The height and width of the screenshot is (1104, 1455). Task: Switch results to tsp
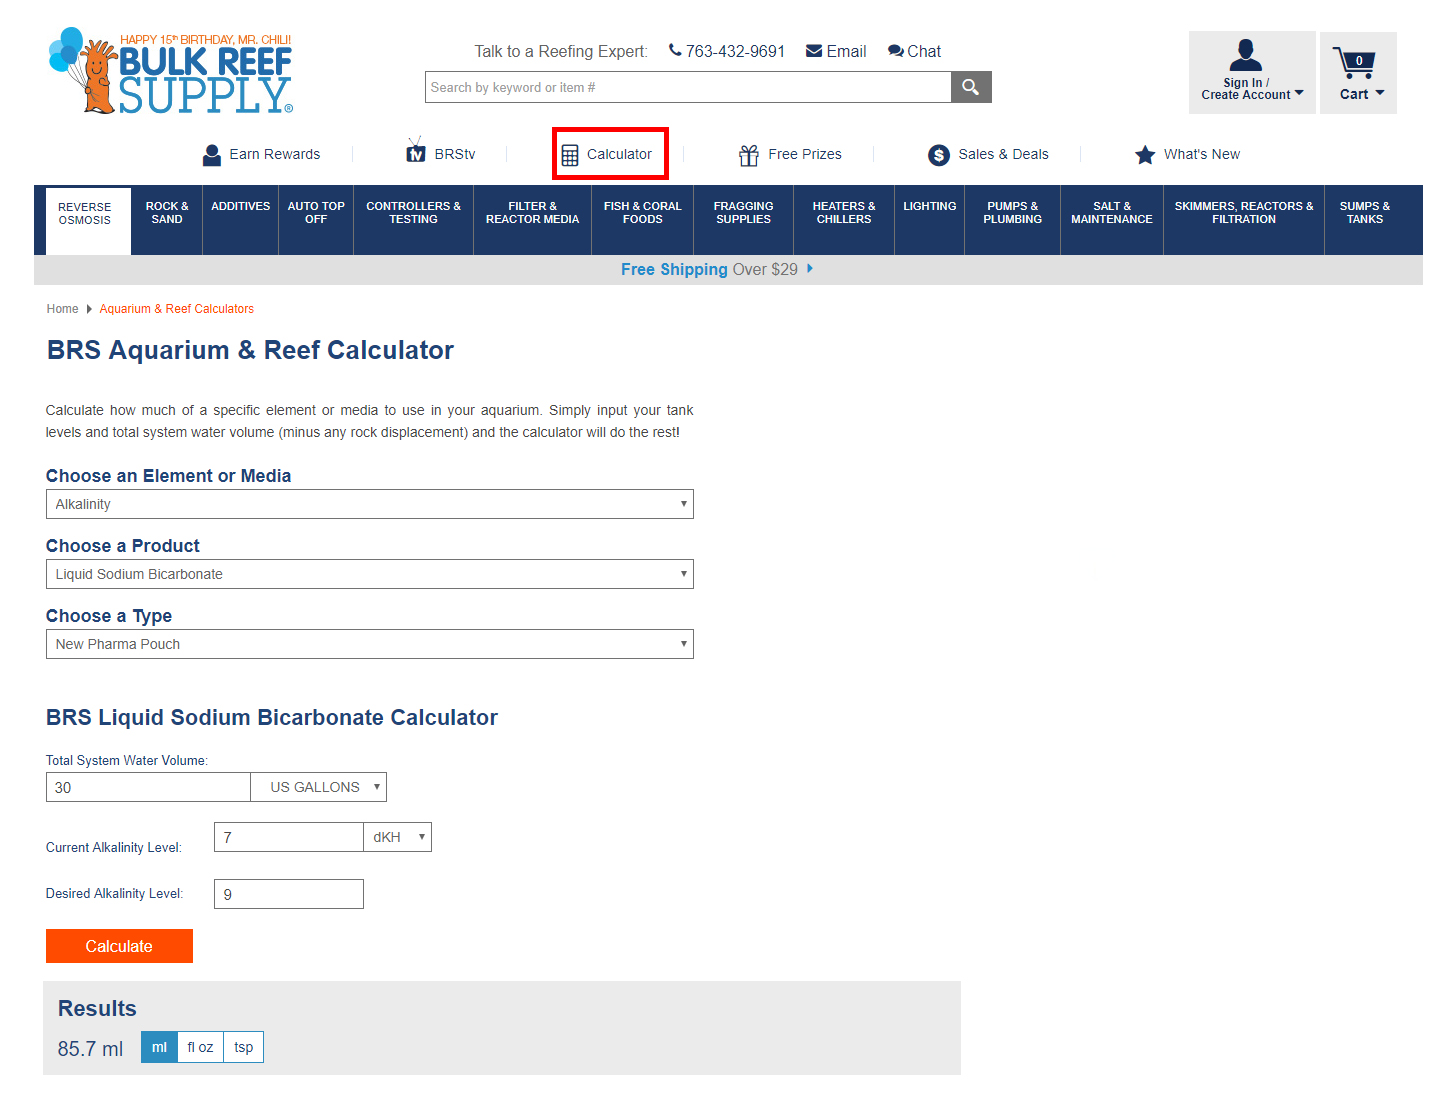[x=244, y=1047]
